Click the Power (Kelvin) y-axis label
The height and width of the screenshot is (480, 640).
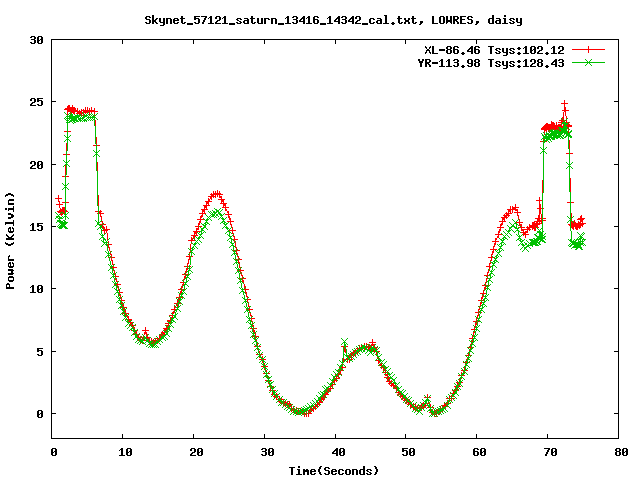click(10, 241)
